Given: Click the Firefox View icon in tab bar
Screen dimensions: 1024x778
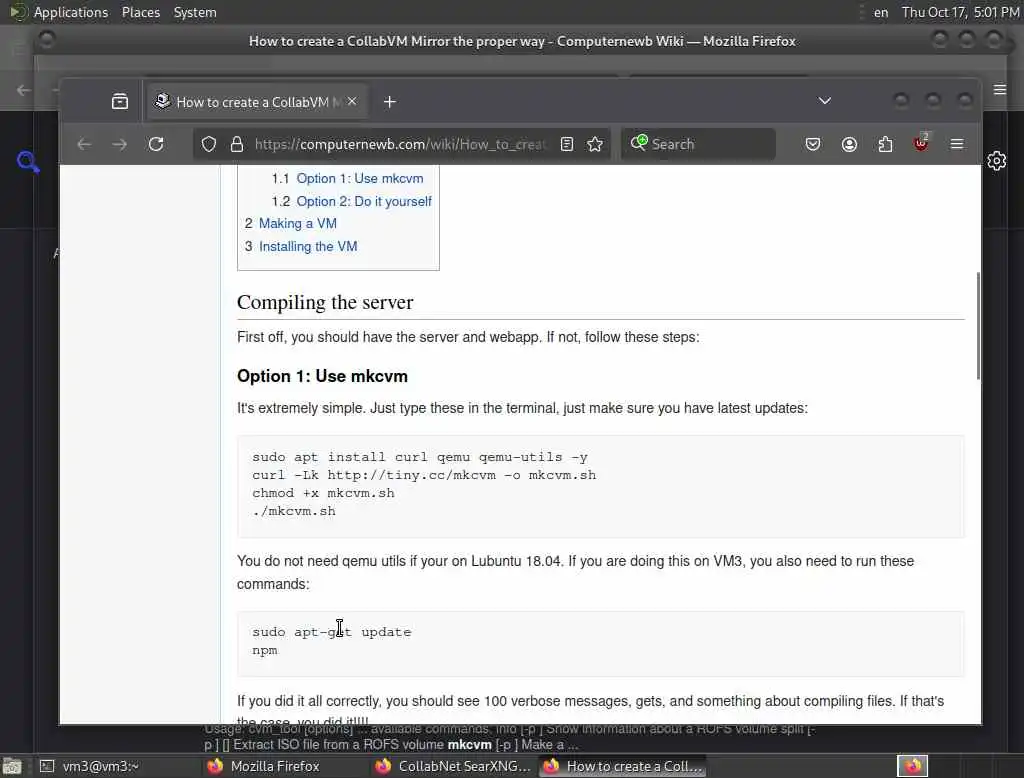Looking at the screenshot, I should (x=120, y=101).
